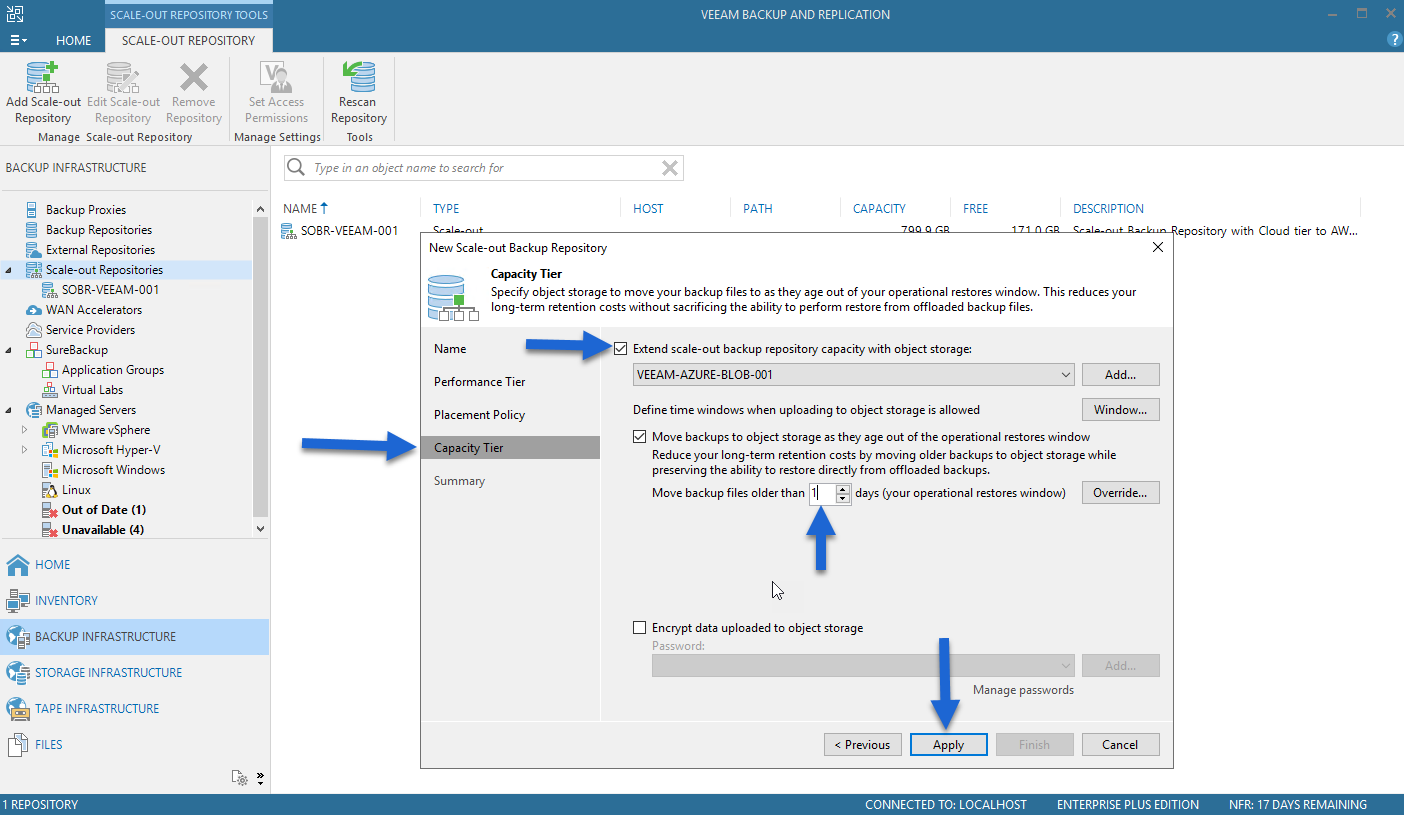Click the days value input field
This screenshot has width=1404, height=815.
tap(822, 493)
